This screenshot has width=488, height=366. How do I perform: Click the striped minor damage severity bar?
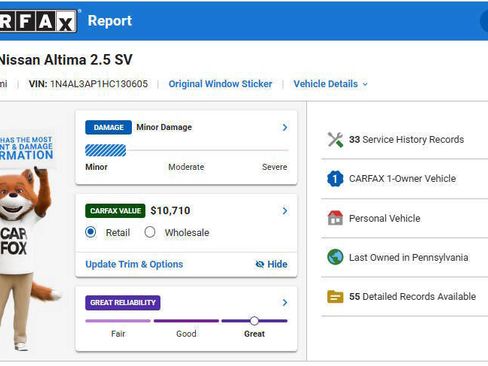click(106, 150)
